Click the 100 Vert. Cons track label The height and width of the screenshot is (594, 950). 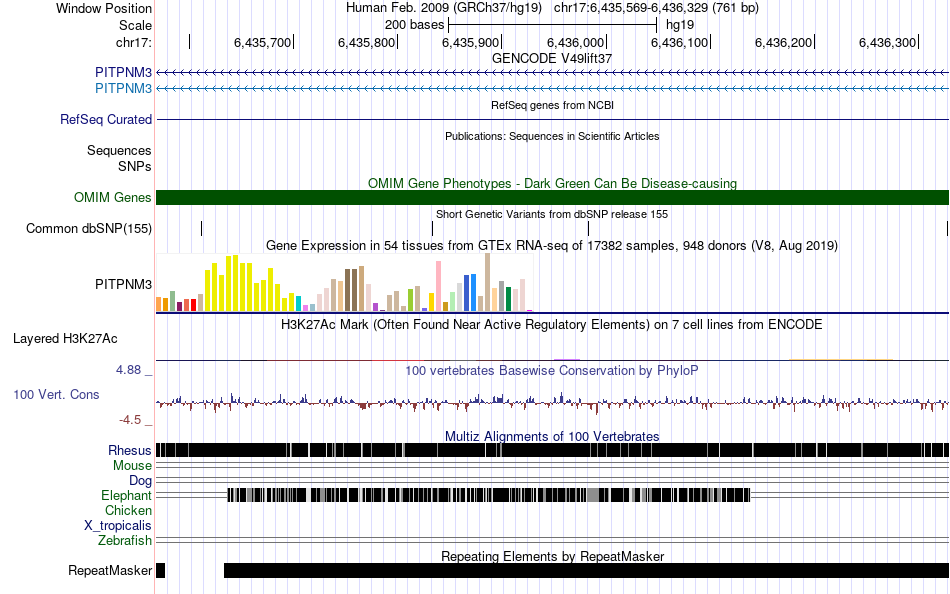pyautogui.click(x=56, y=395)
